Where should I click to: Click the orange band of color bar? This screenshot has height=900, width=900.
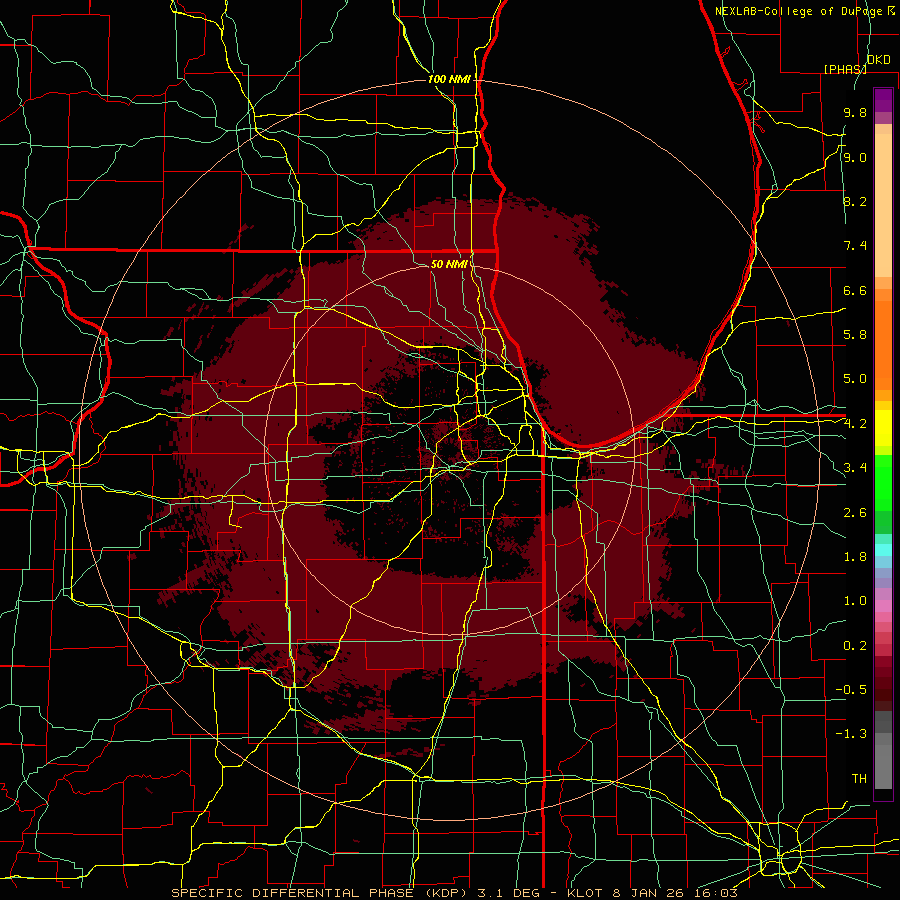pos(883,345)
